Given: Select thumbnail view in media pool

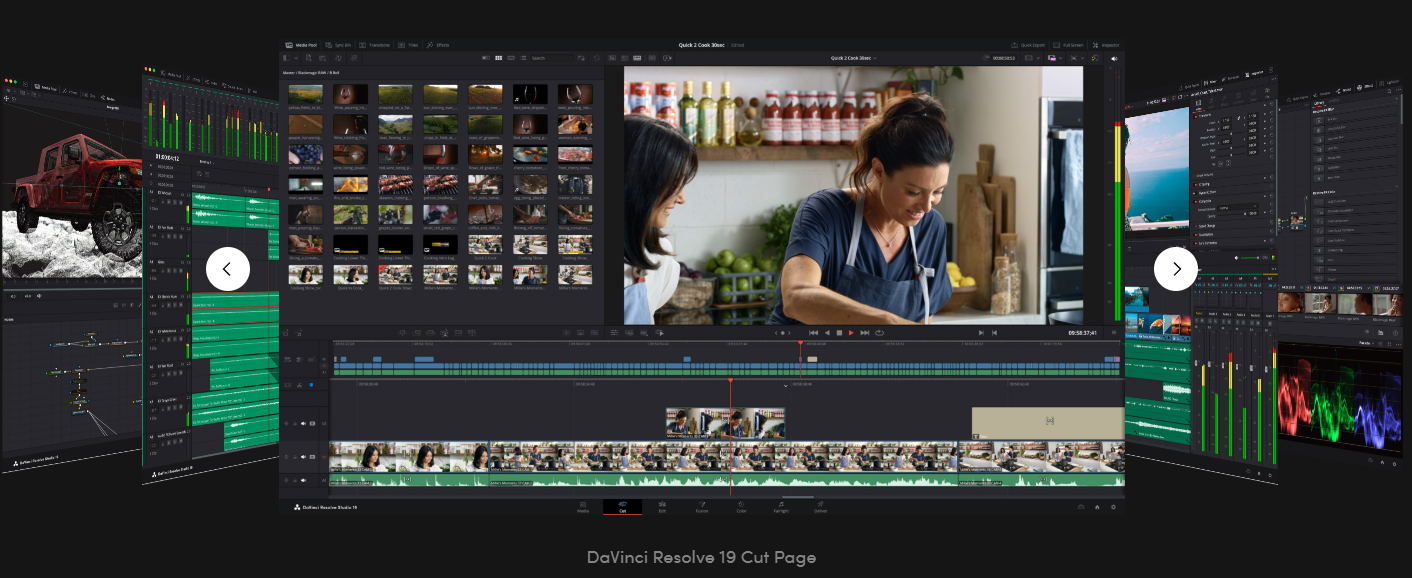Looking at the screenshot, I should (x=499, y=58).
